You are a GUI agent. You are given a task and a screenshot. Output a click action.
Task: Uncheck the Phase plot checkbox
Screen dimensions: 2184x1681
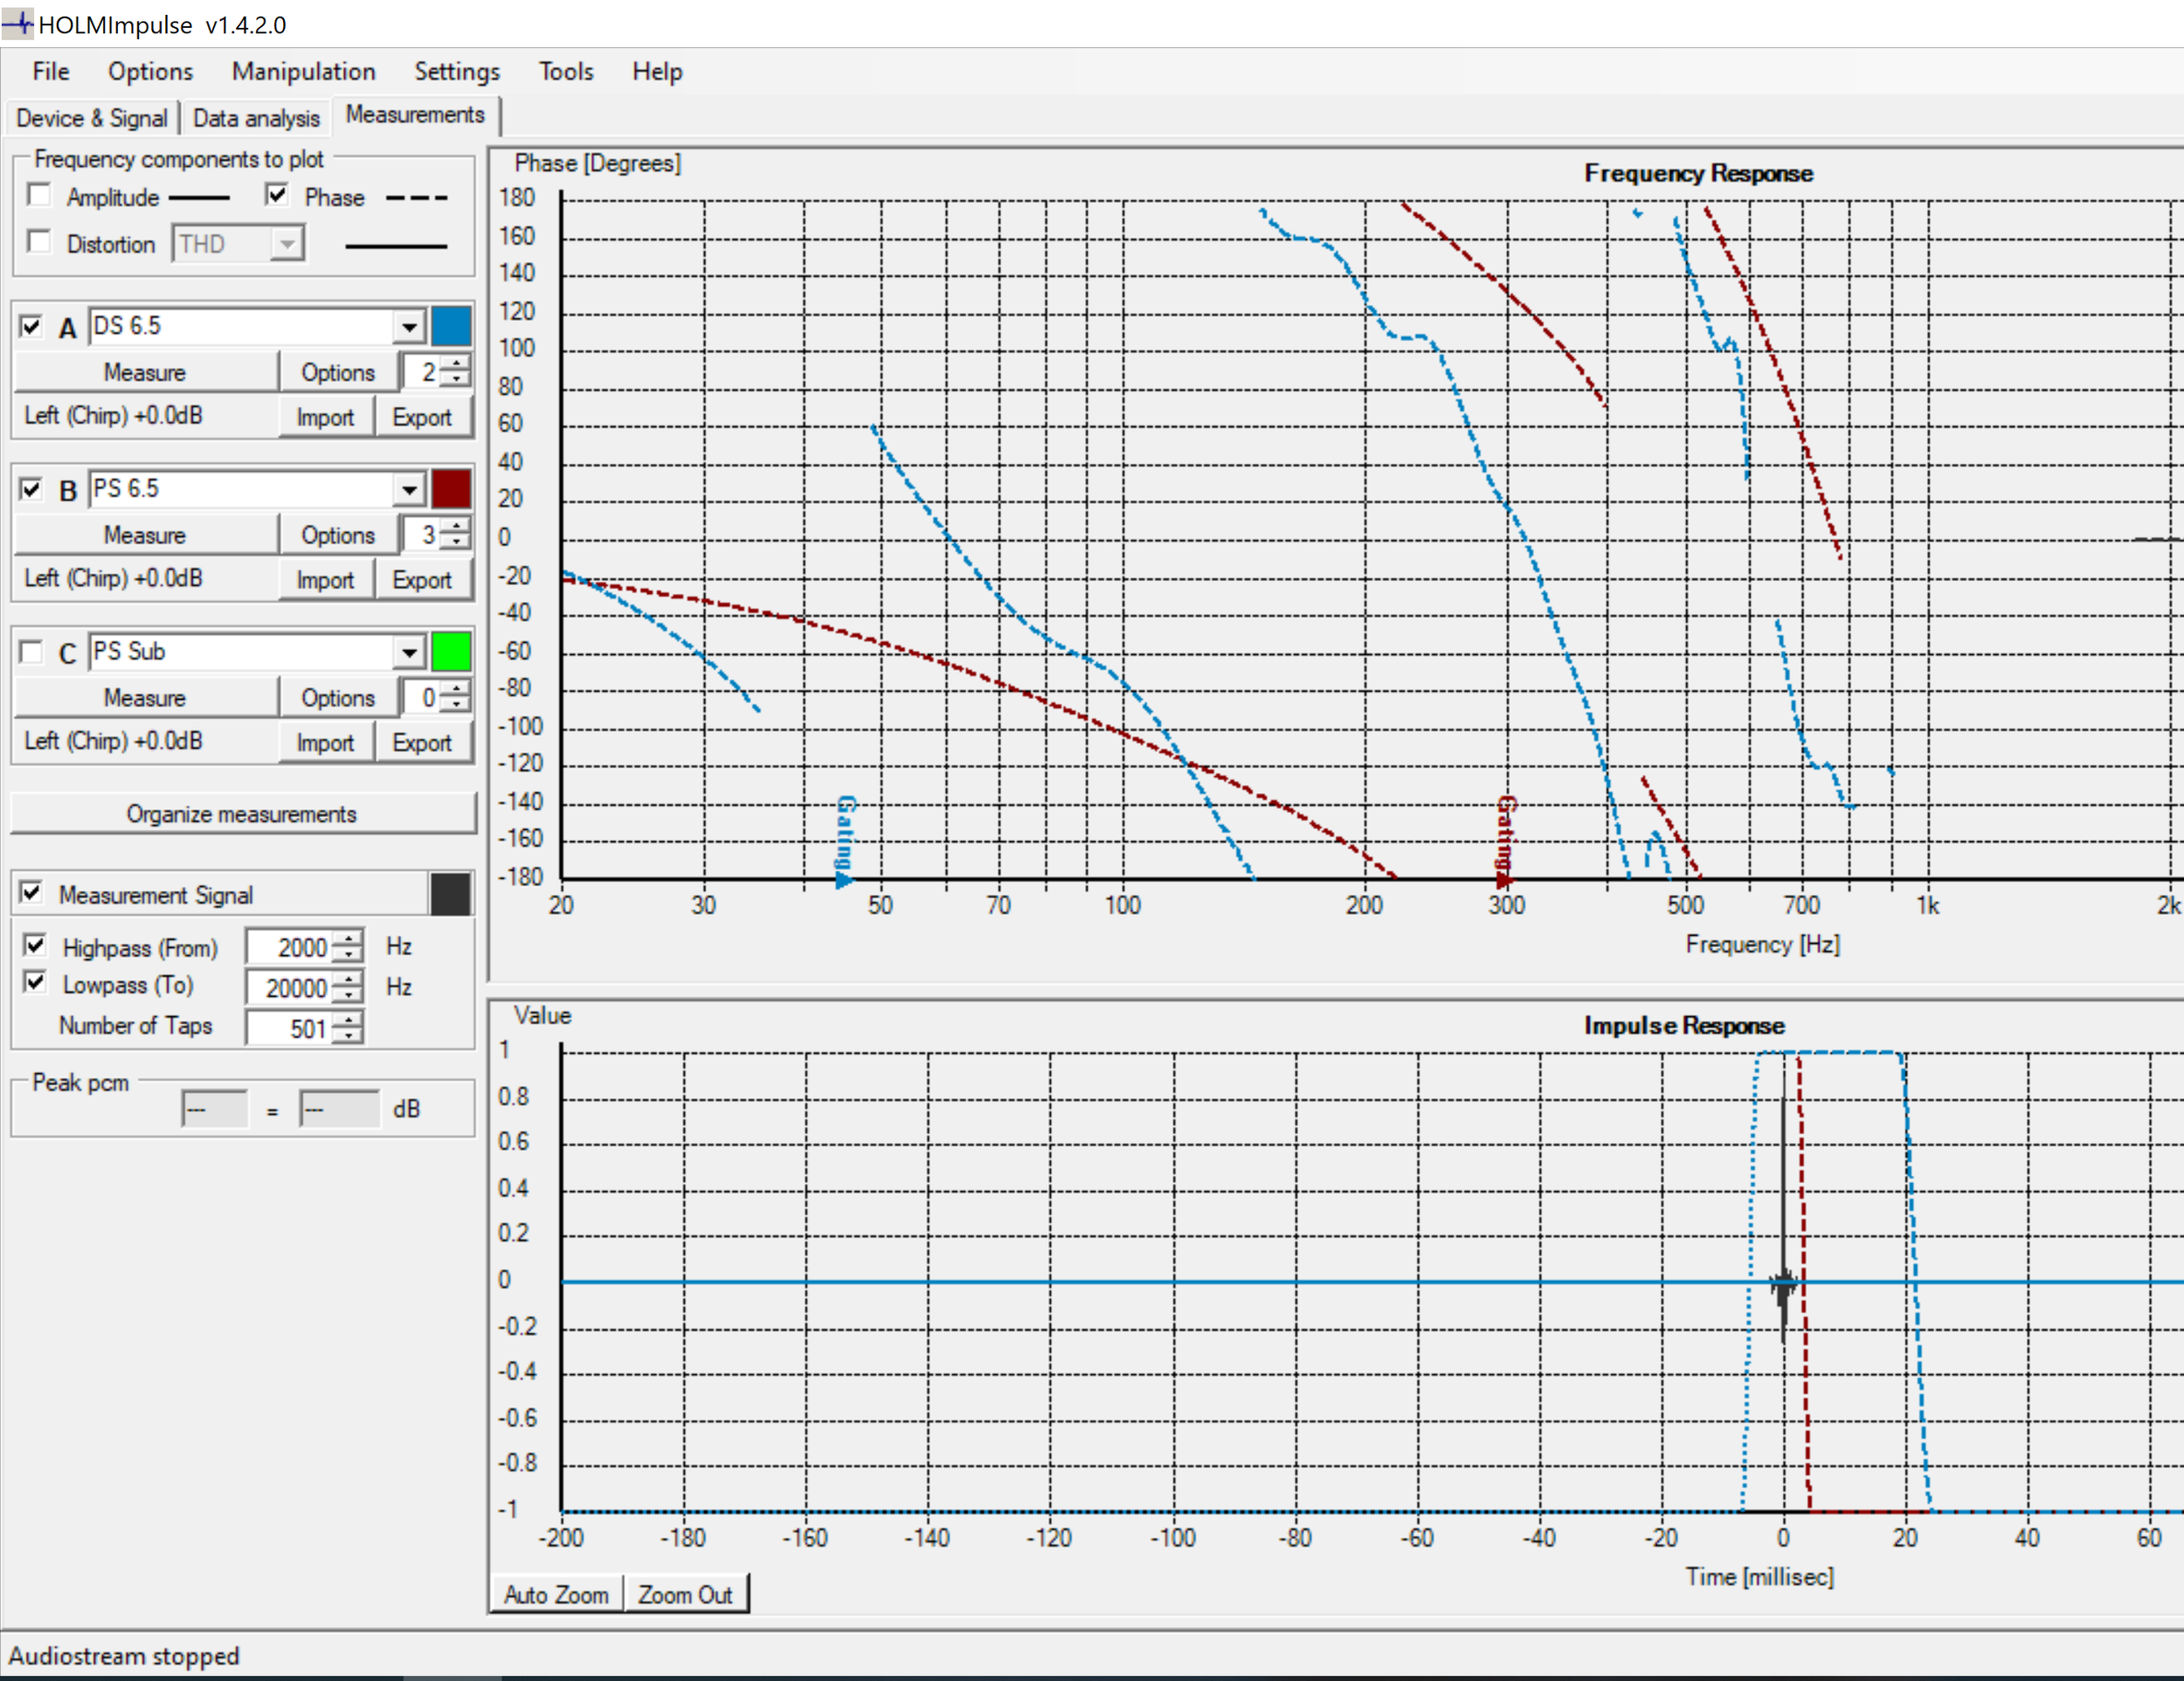(277, 195)
